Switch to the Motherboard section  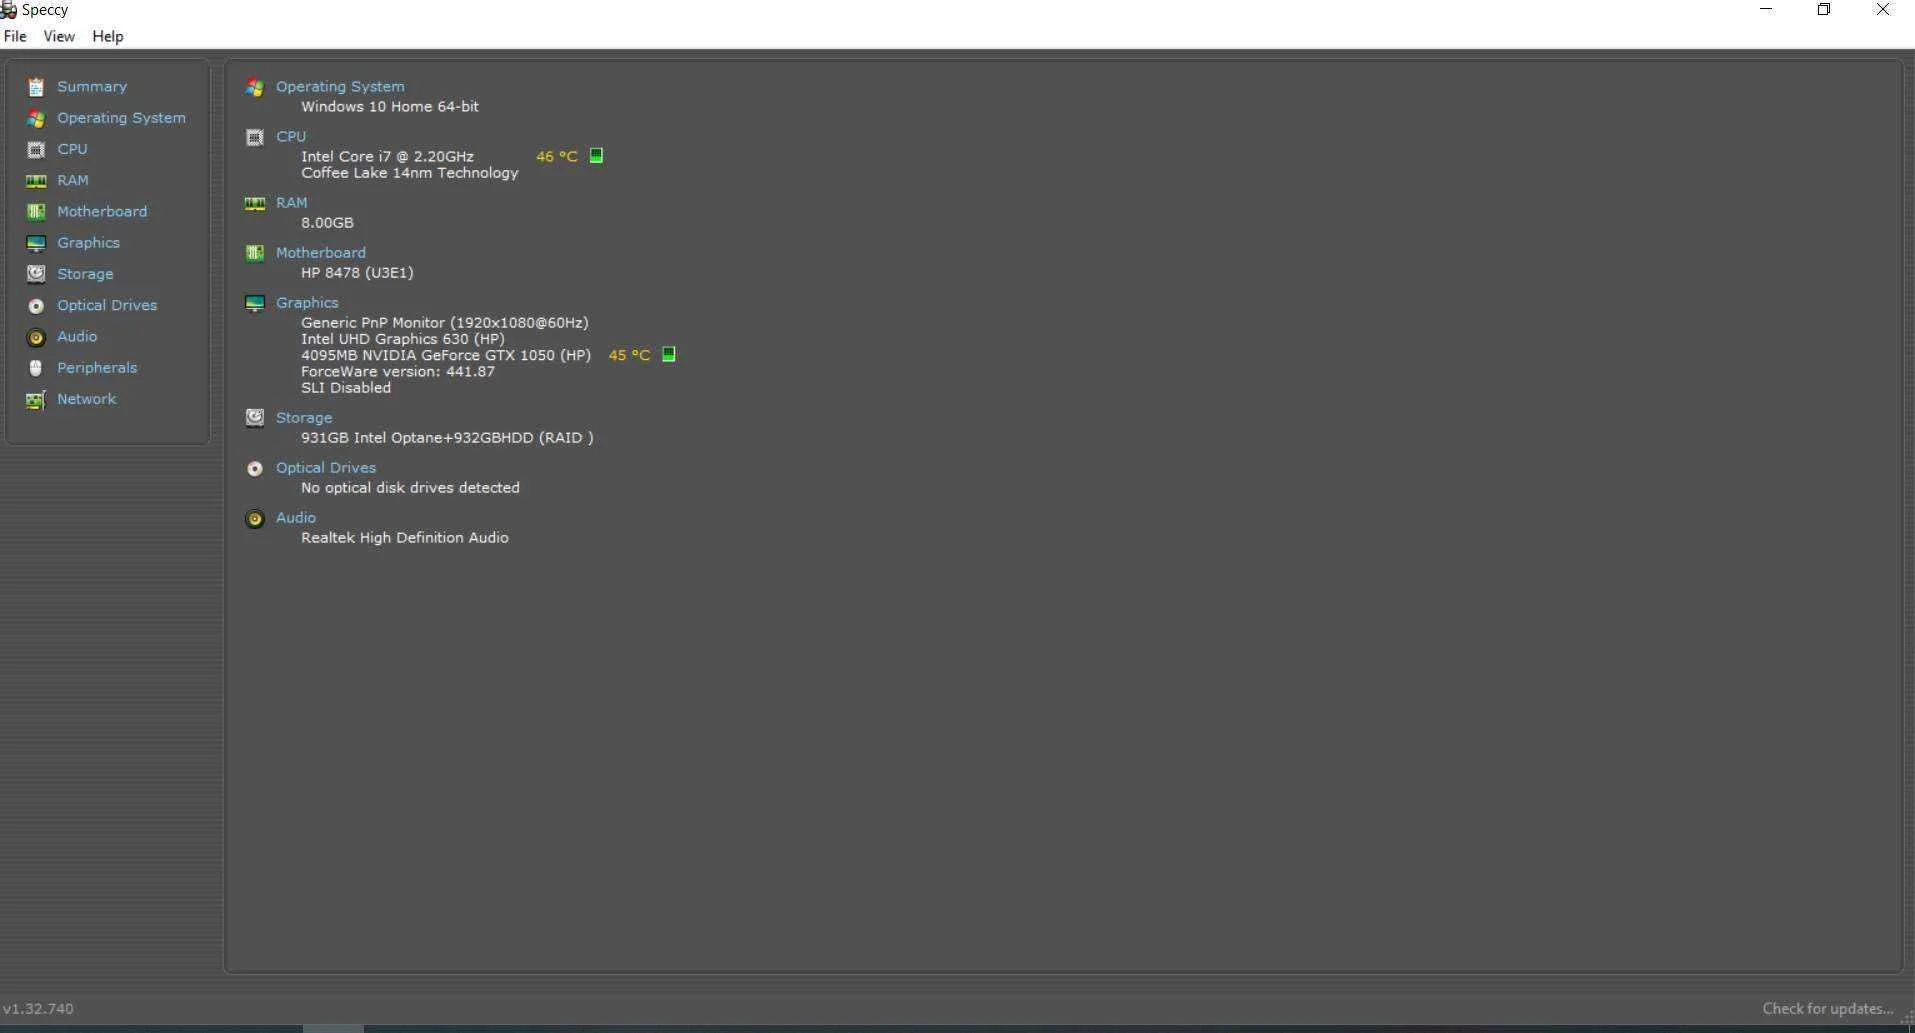(102, 212)
